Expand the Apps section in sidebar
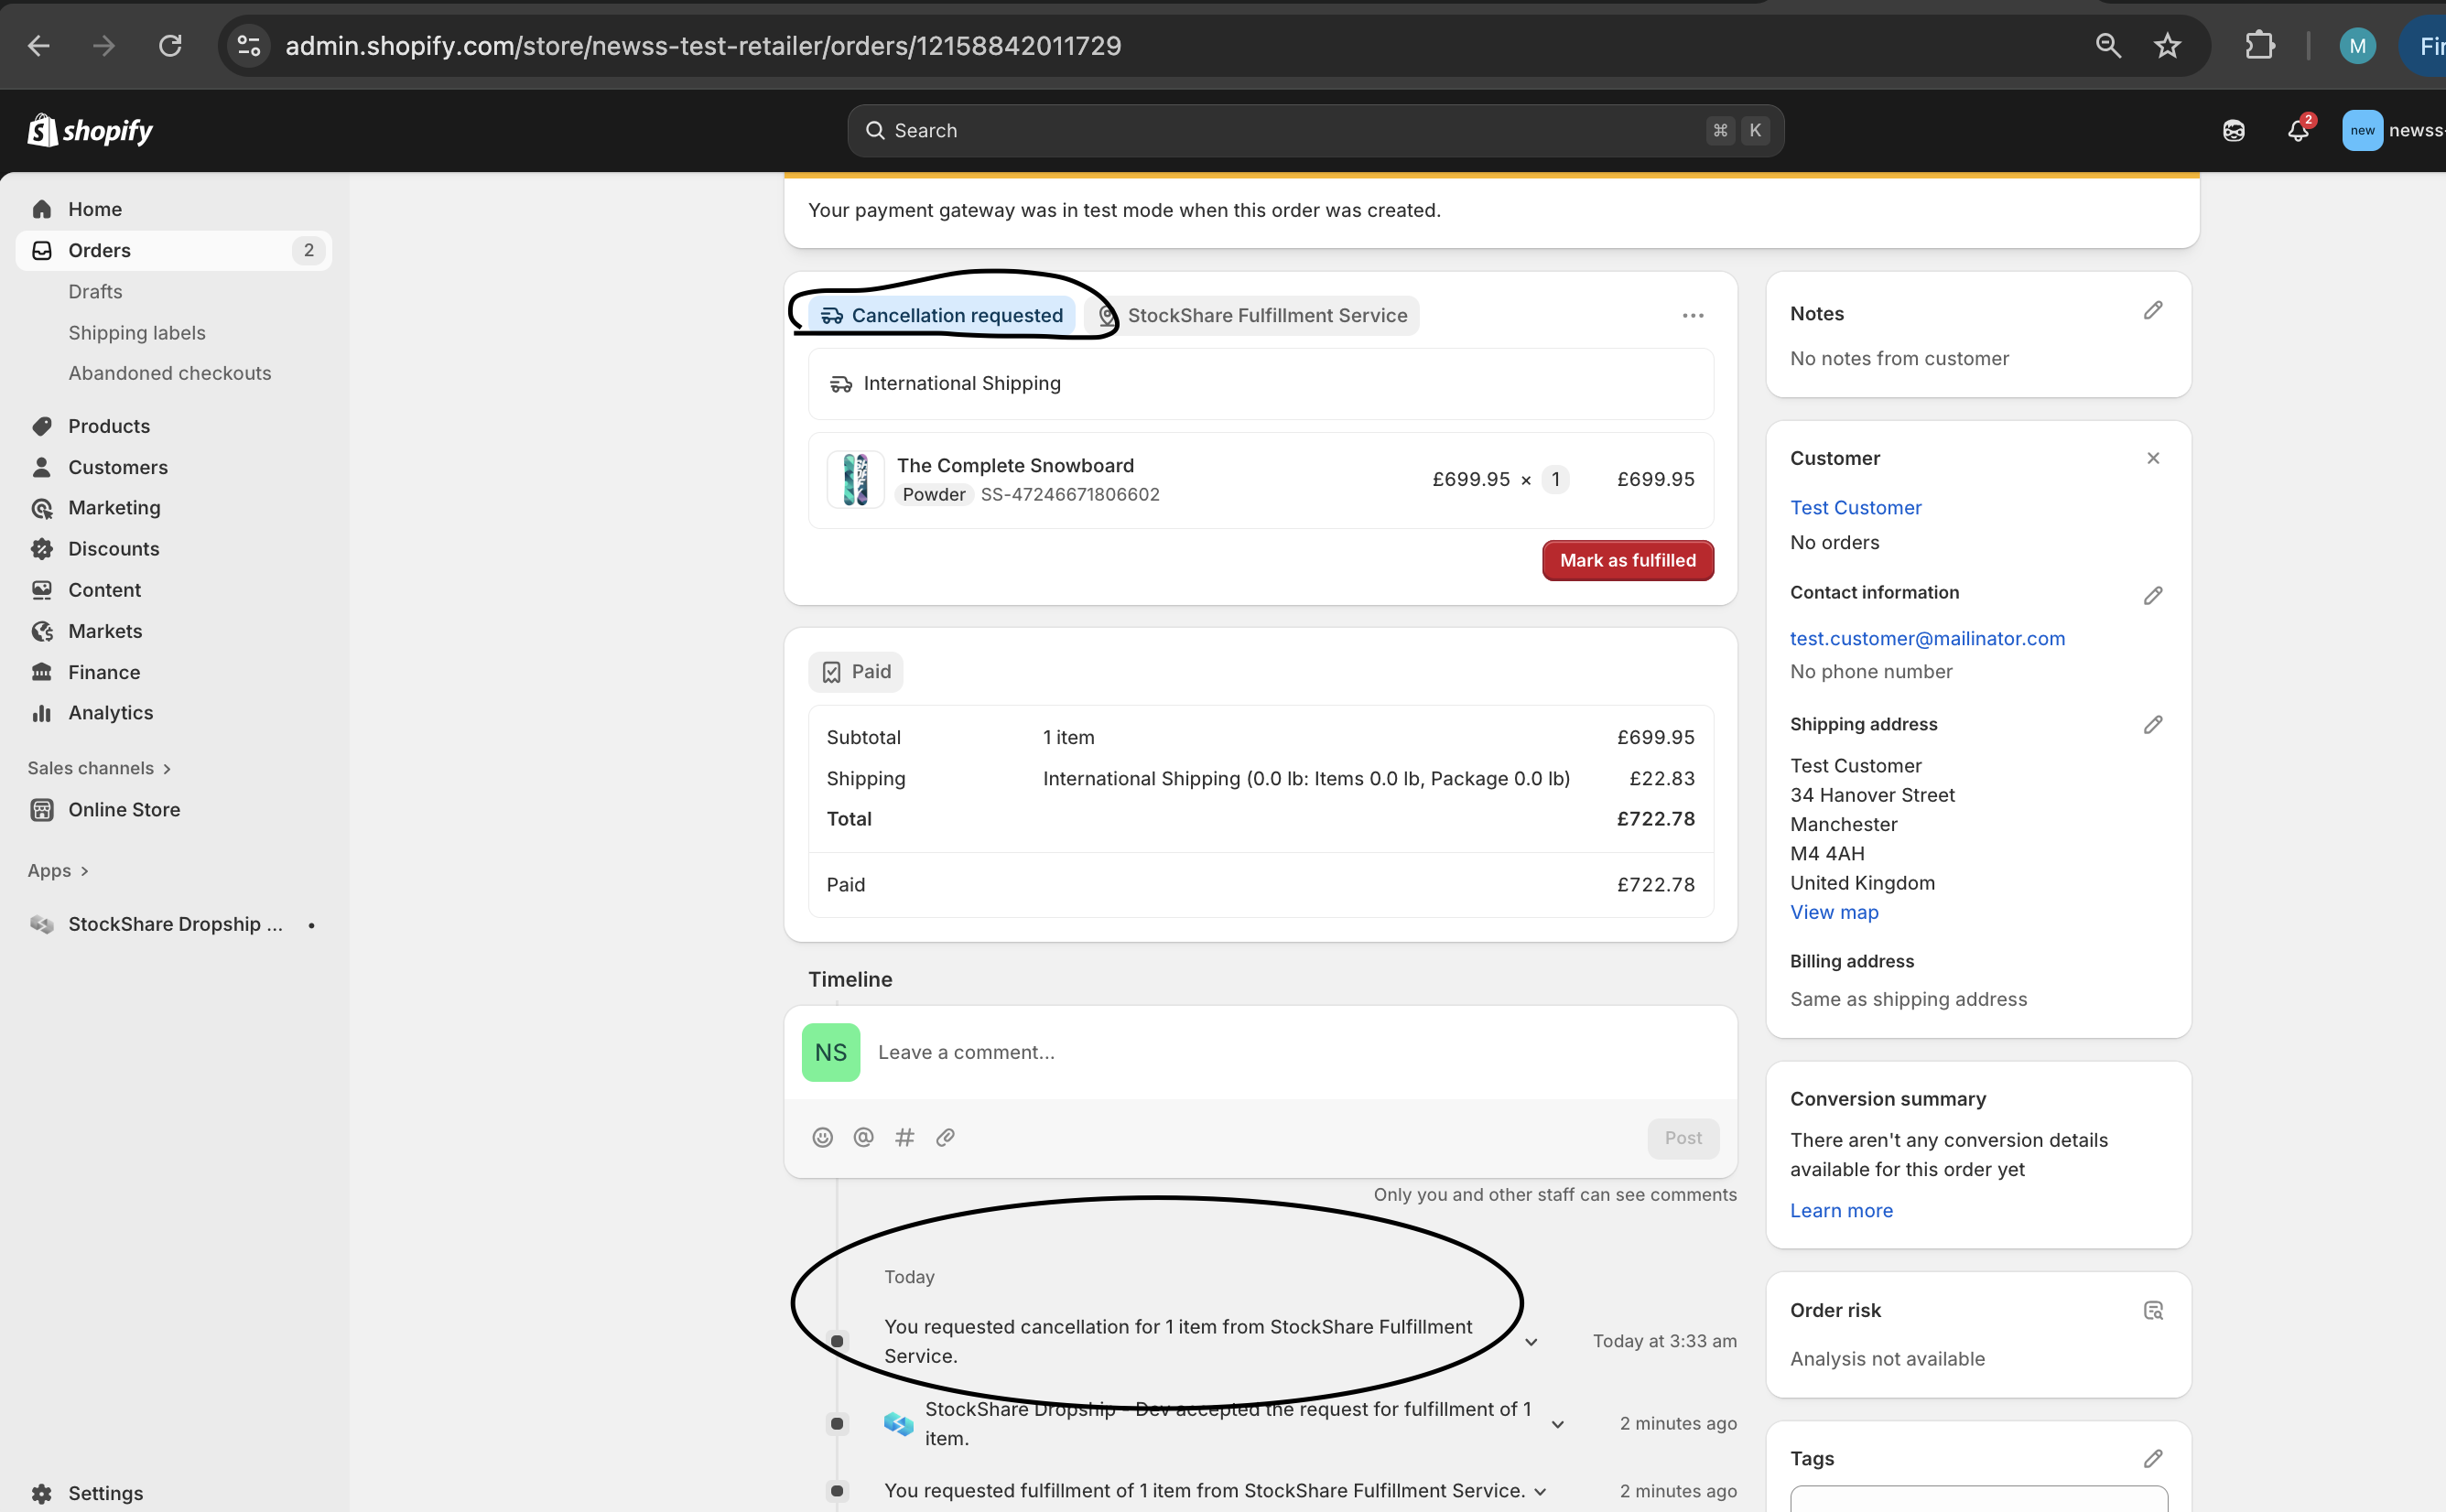Screen dimensions: 2446x1512 (58, 870)
